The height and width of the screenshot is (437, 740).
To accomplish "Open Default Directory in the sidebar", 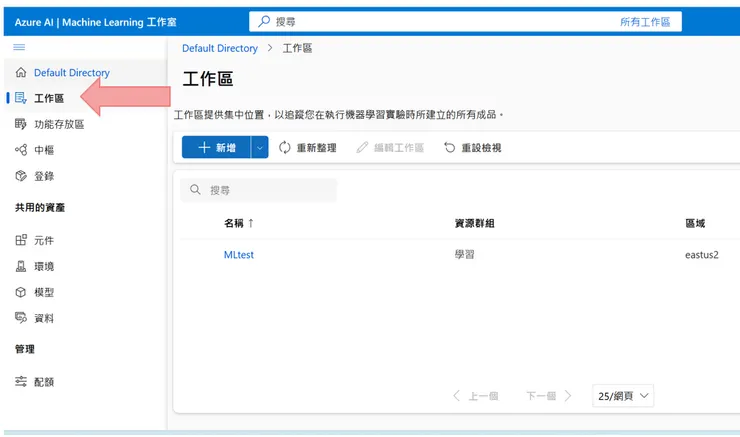I will click(72, 72).
